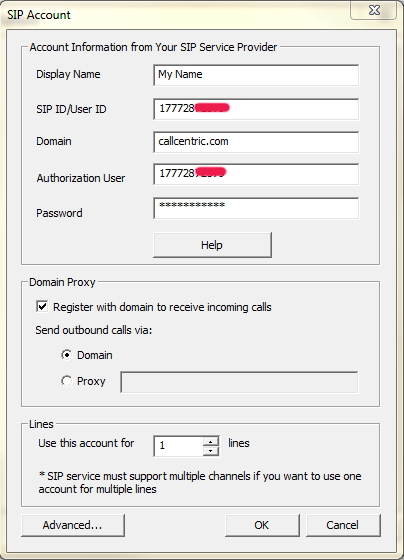Viewport: 404px width, 560px height.
Task: Select the Domain radio button for outbound calls
Action: click(67, 355)
